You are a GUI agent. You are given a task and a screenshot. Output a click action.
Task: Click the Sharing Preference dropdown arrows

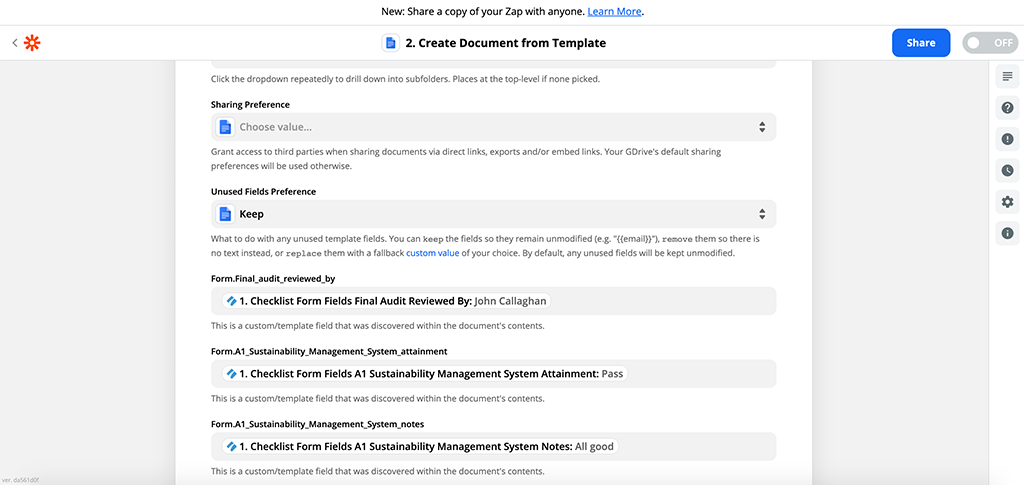coord(761,127)
